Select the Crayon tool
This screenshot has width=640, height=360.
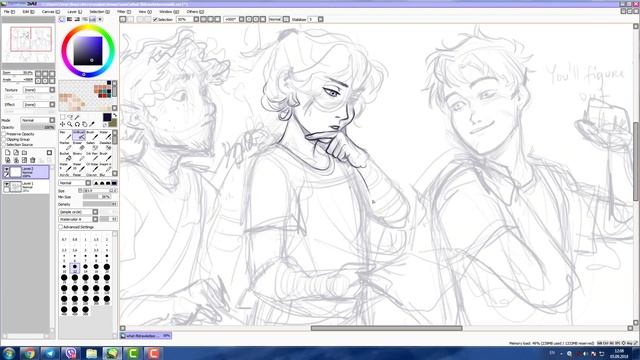tap(92, 175)
